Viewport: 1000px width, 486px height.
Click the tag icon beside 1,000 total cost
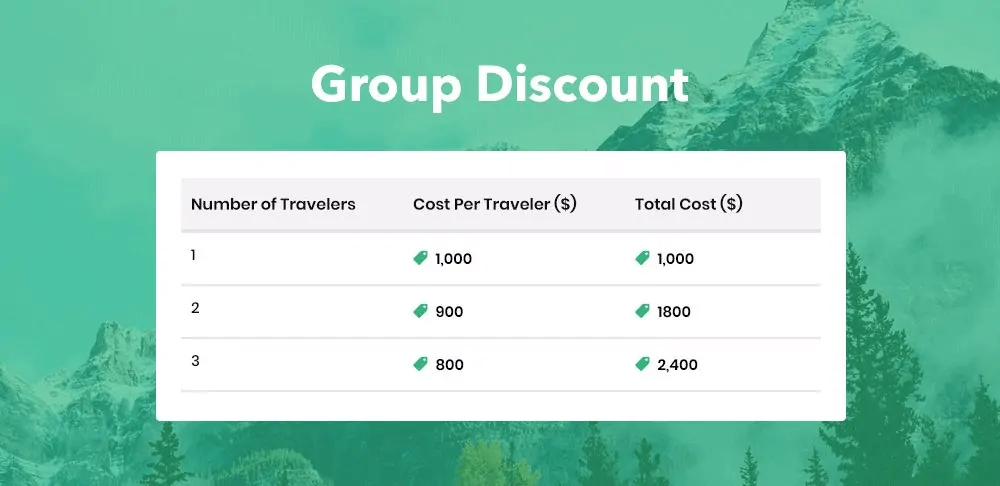(642, 258)
